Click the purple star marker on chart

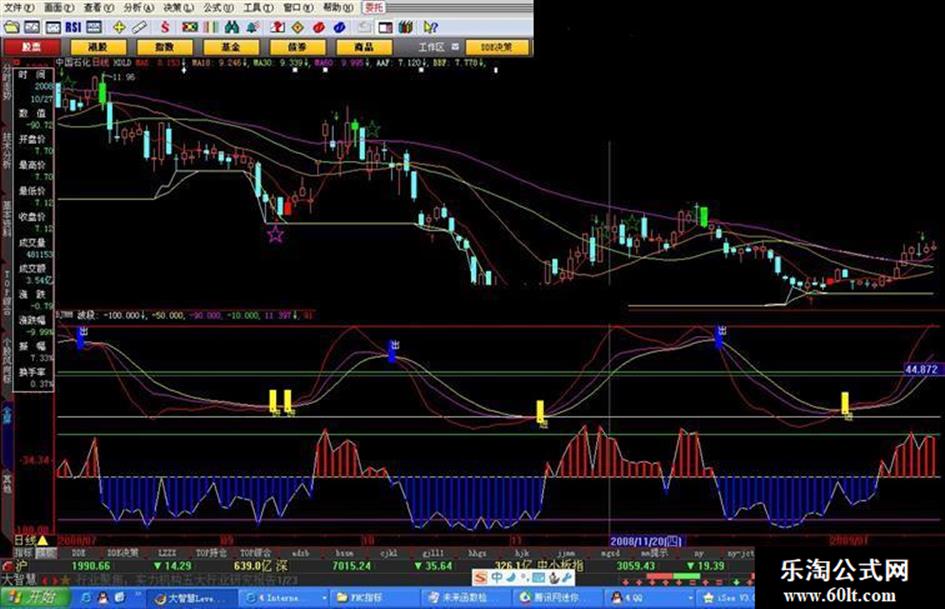pos(275,235)
